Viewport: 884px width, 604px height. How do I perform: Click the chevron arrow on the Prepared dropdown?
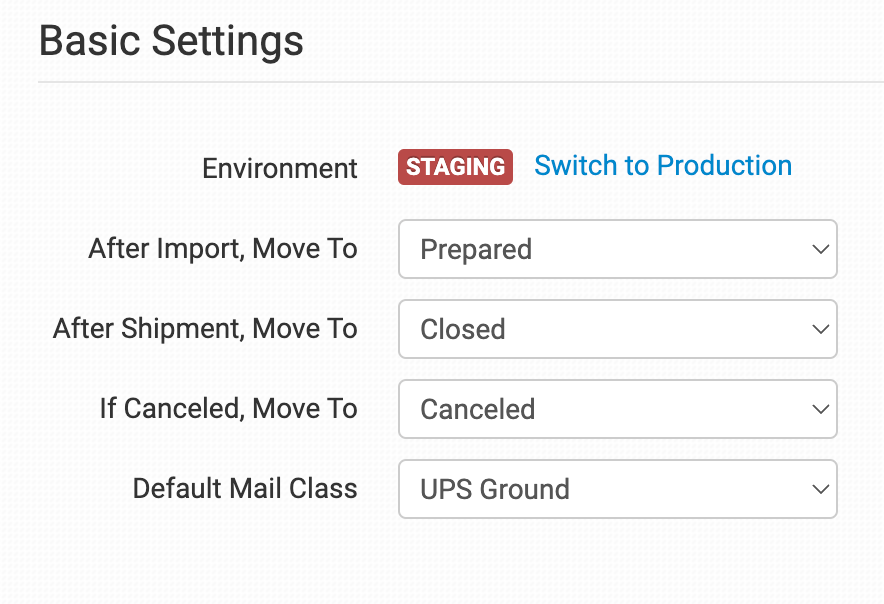coord(820,249)
